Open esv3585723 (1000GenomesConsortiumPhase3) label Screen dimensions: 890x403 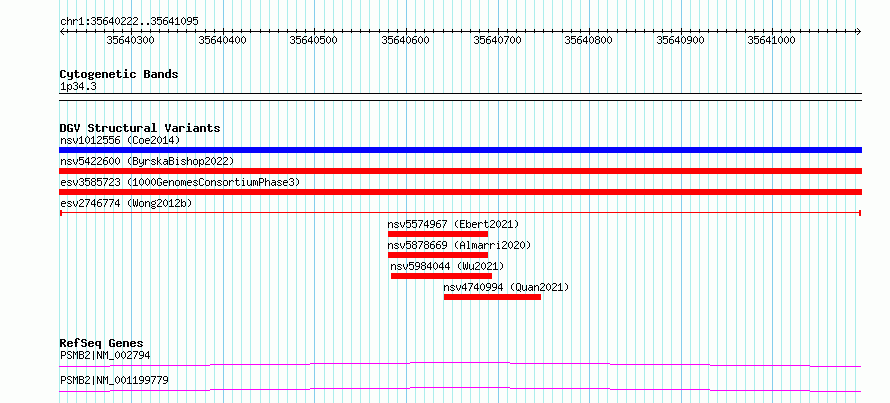point(180,182)
